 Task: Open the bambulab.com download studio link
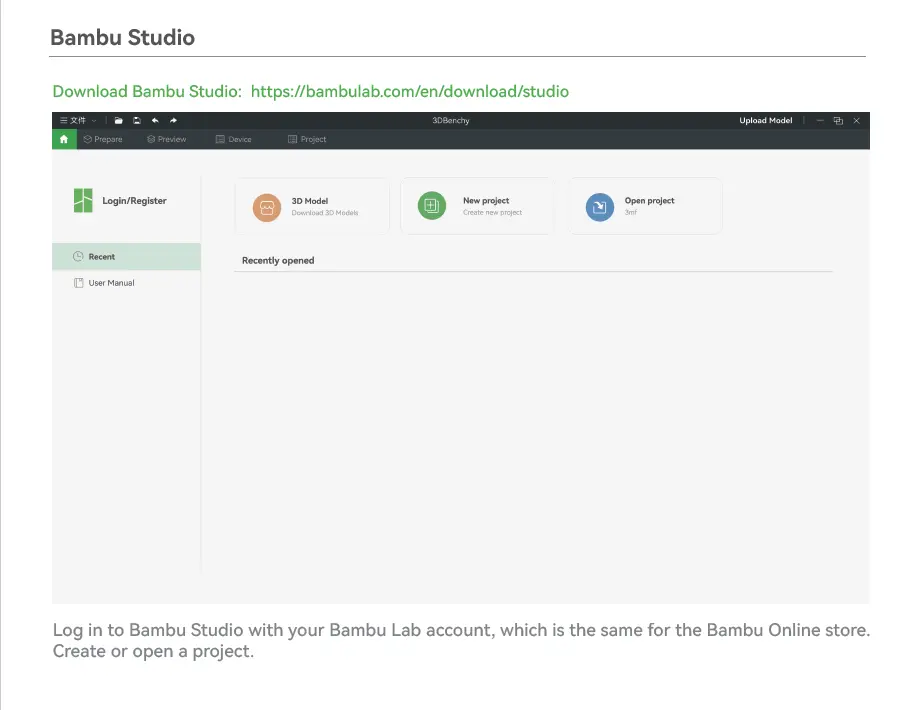pos(410,91)
